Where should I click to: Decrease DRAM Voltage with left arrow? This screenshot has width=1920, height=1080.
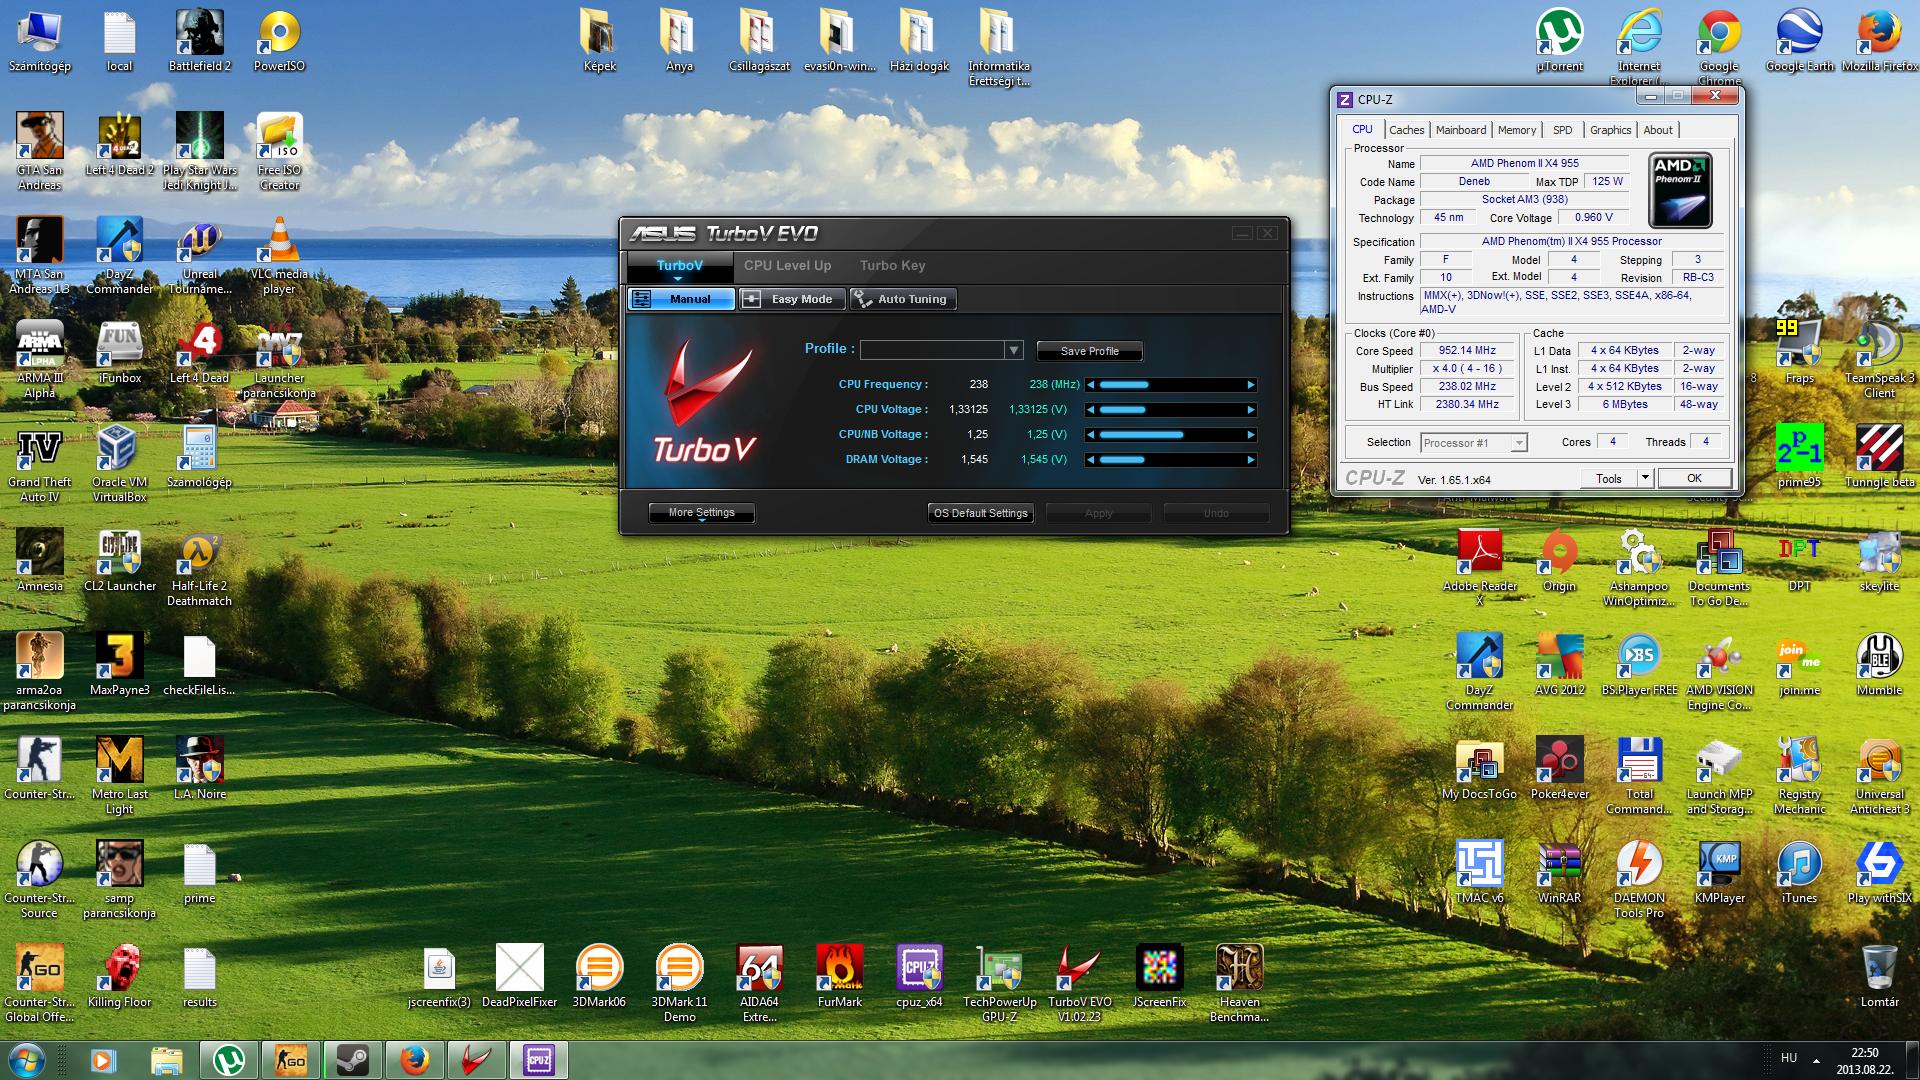[1091, 460]
